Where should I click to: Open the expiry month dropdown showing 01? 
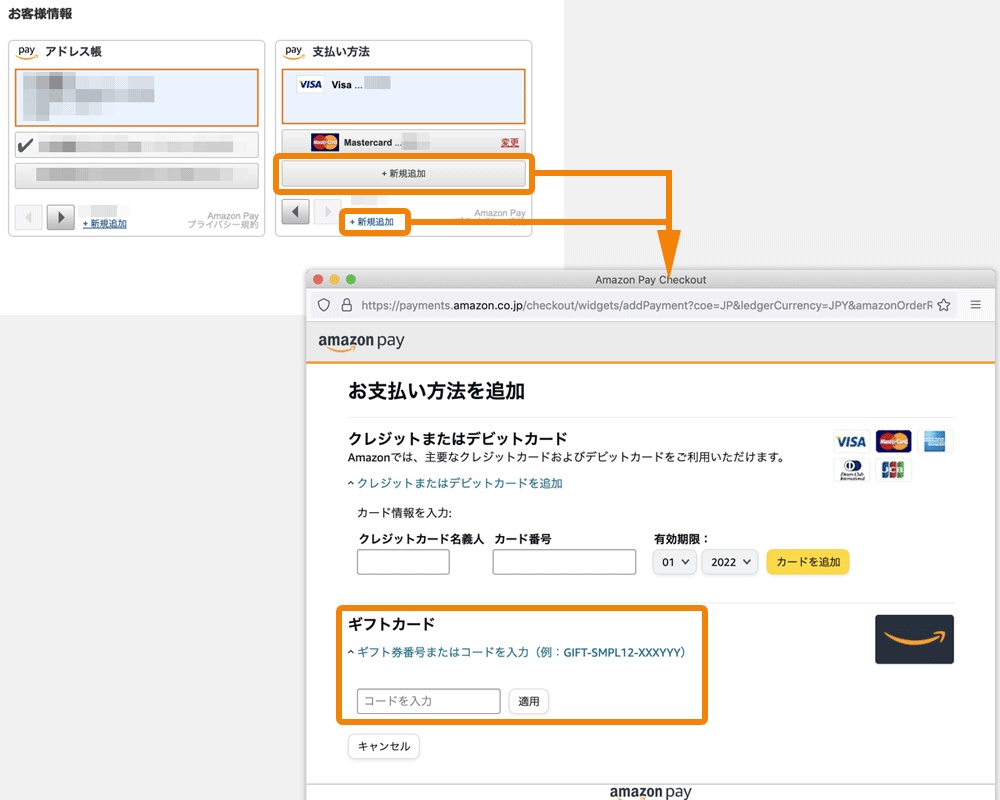(x=675, y=562)
